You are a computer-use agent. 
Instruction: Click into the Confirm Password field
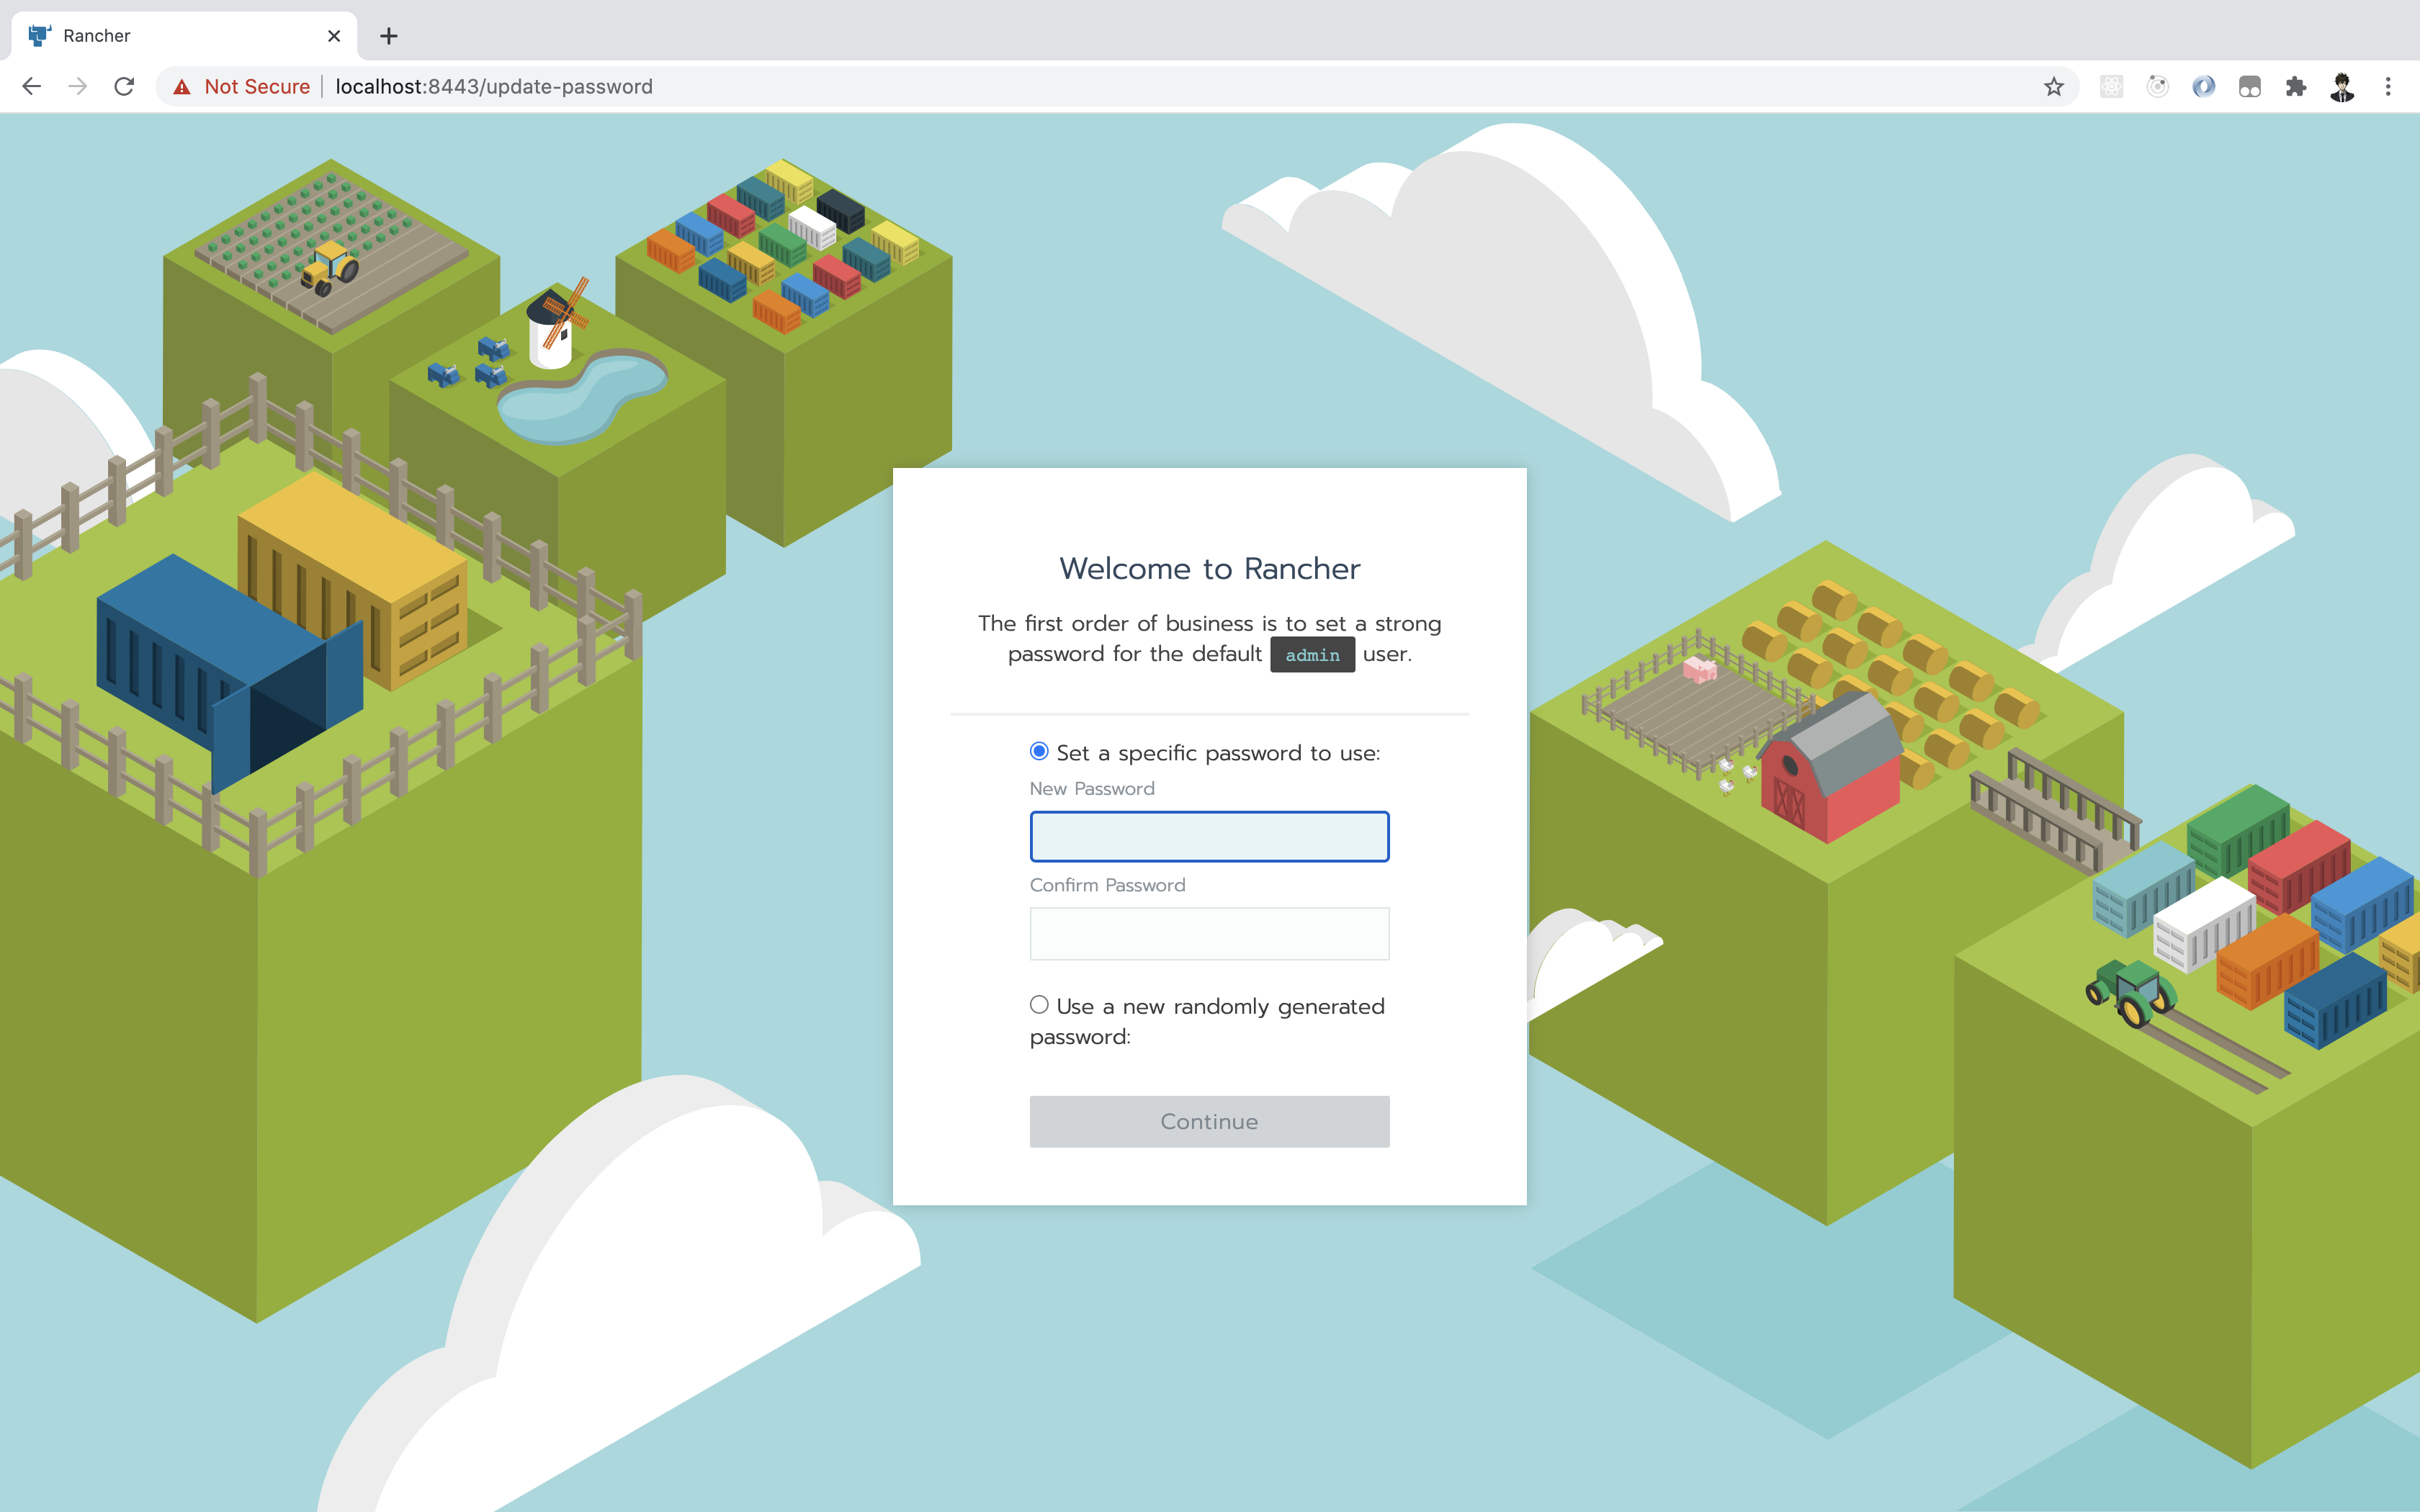pyautogui.click(x=1209, y=933)
